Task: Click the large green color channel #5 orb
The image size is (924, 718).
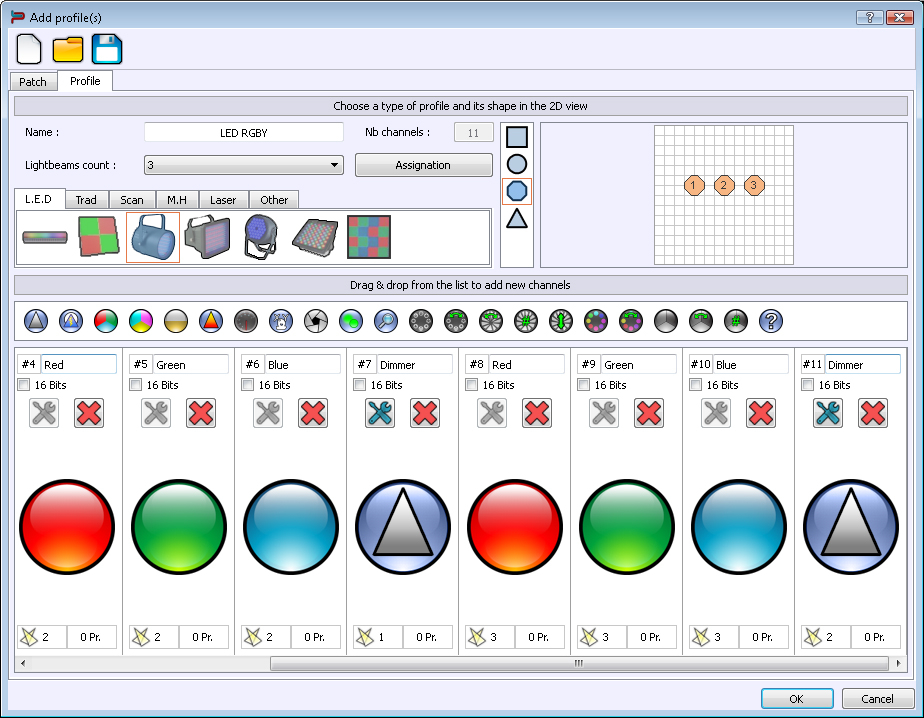Action: [x=179, y=526]
